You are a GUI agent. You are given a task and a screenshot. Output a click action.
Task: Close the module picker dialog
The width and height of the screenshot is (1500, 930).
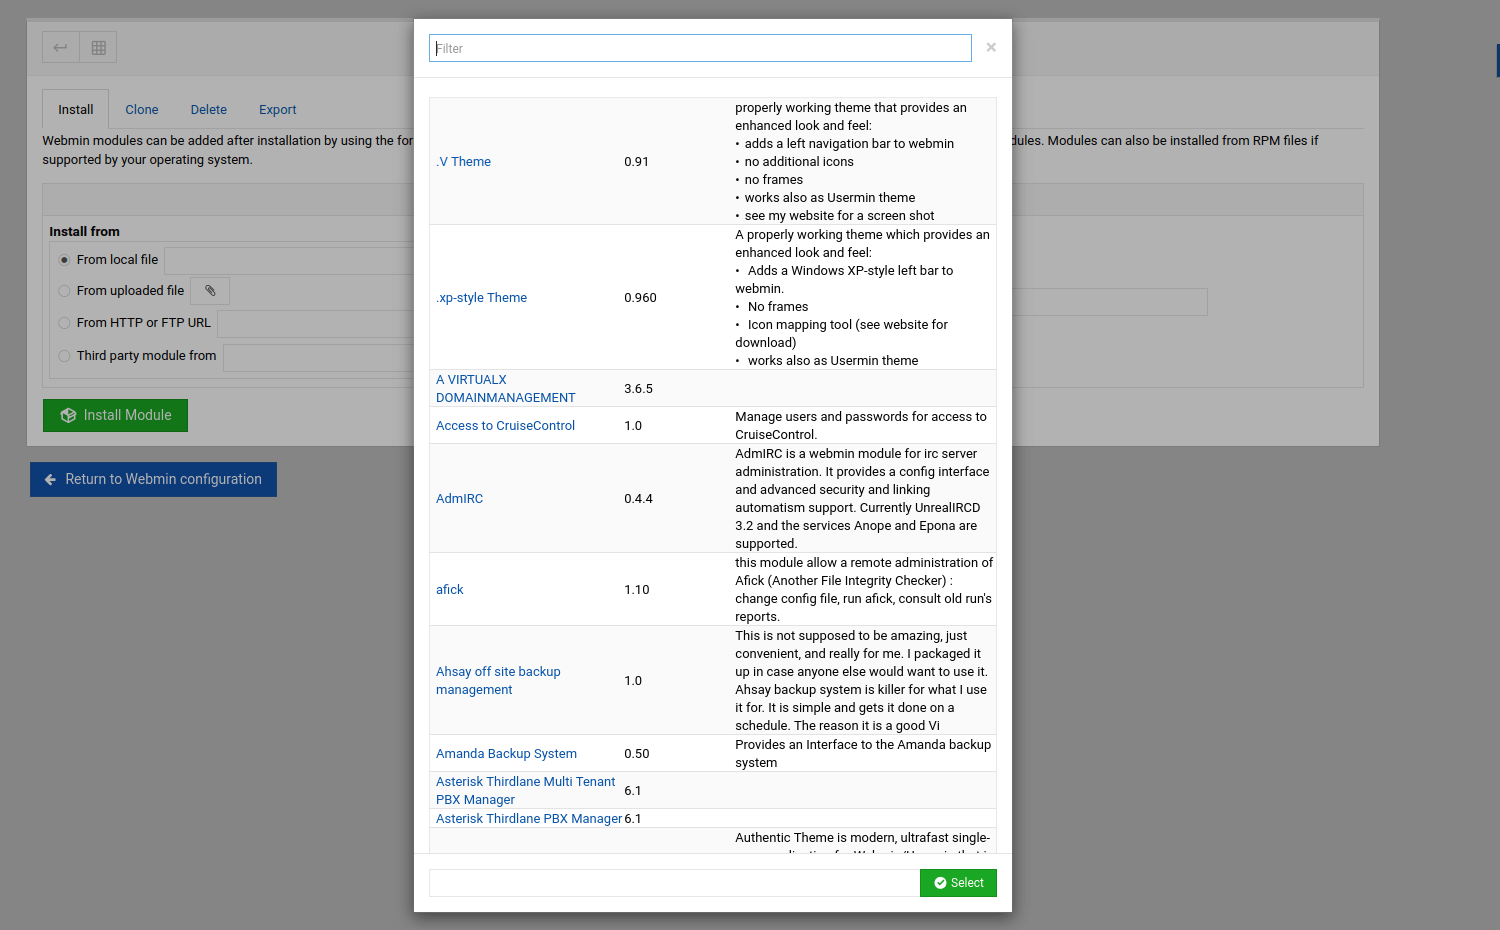tap(991, 47)
